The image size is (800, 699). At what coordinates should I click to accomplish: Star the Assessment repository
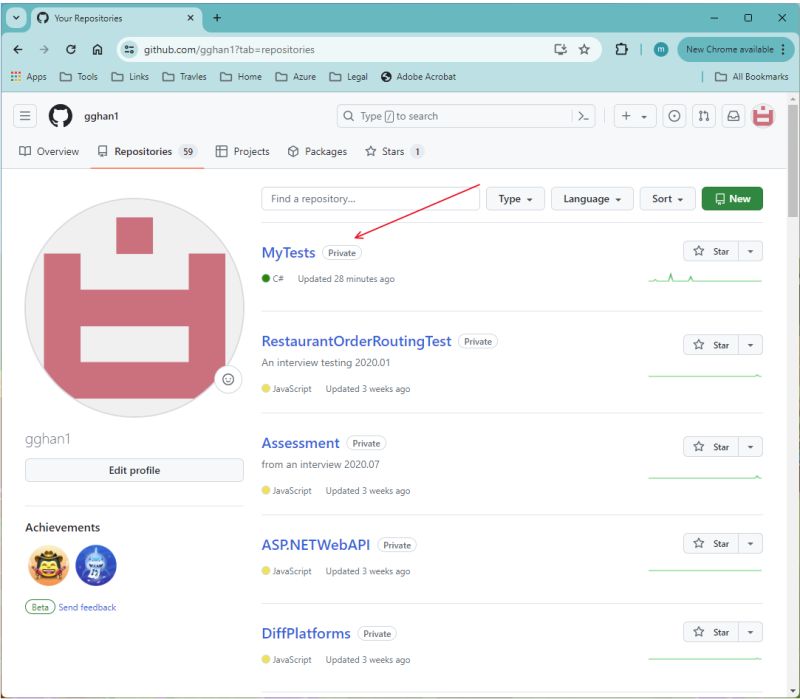pyautogui.click(x=714, y=447)
